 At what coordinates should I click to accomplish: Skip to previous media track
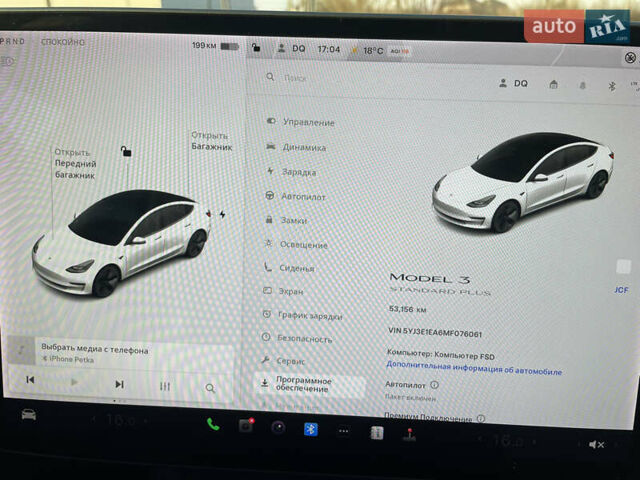coord(30,380)
